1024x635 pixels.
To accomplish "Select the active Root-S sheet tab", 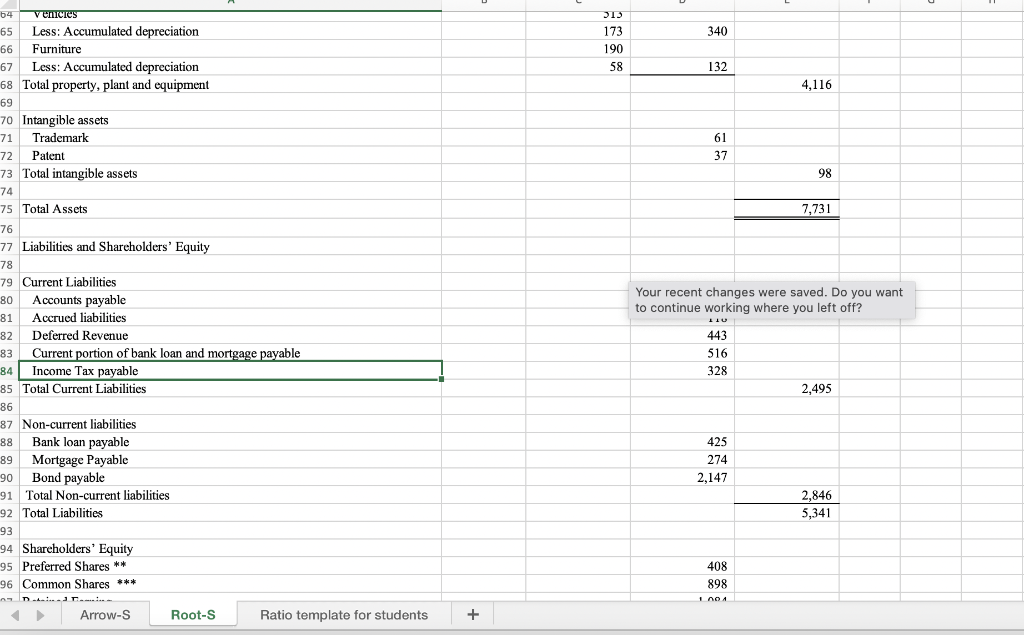I will (x=192, y=615).
